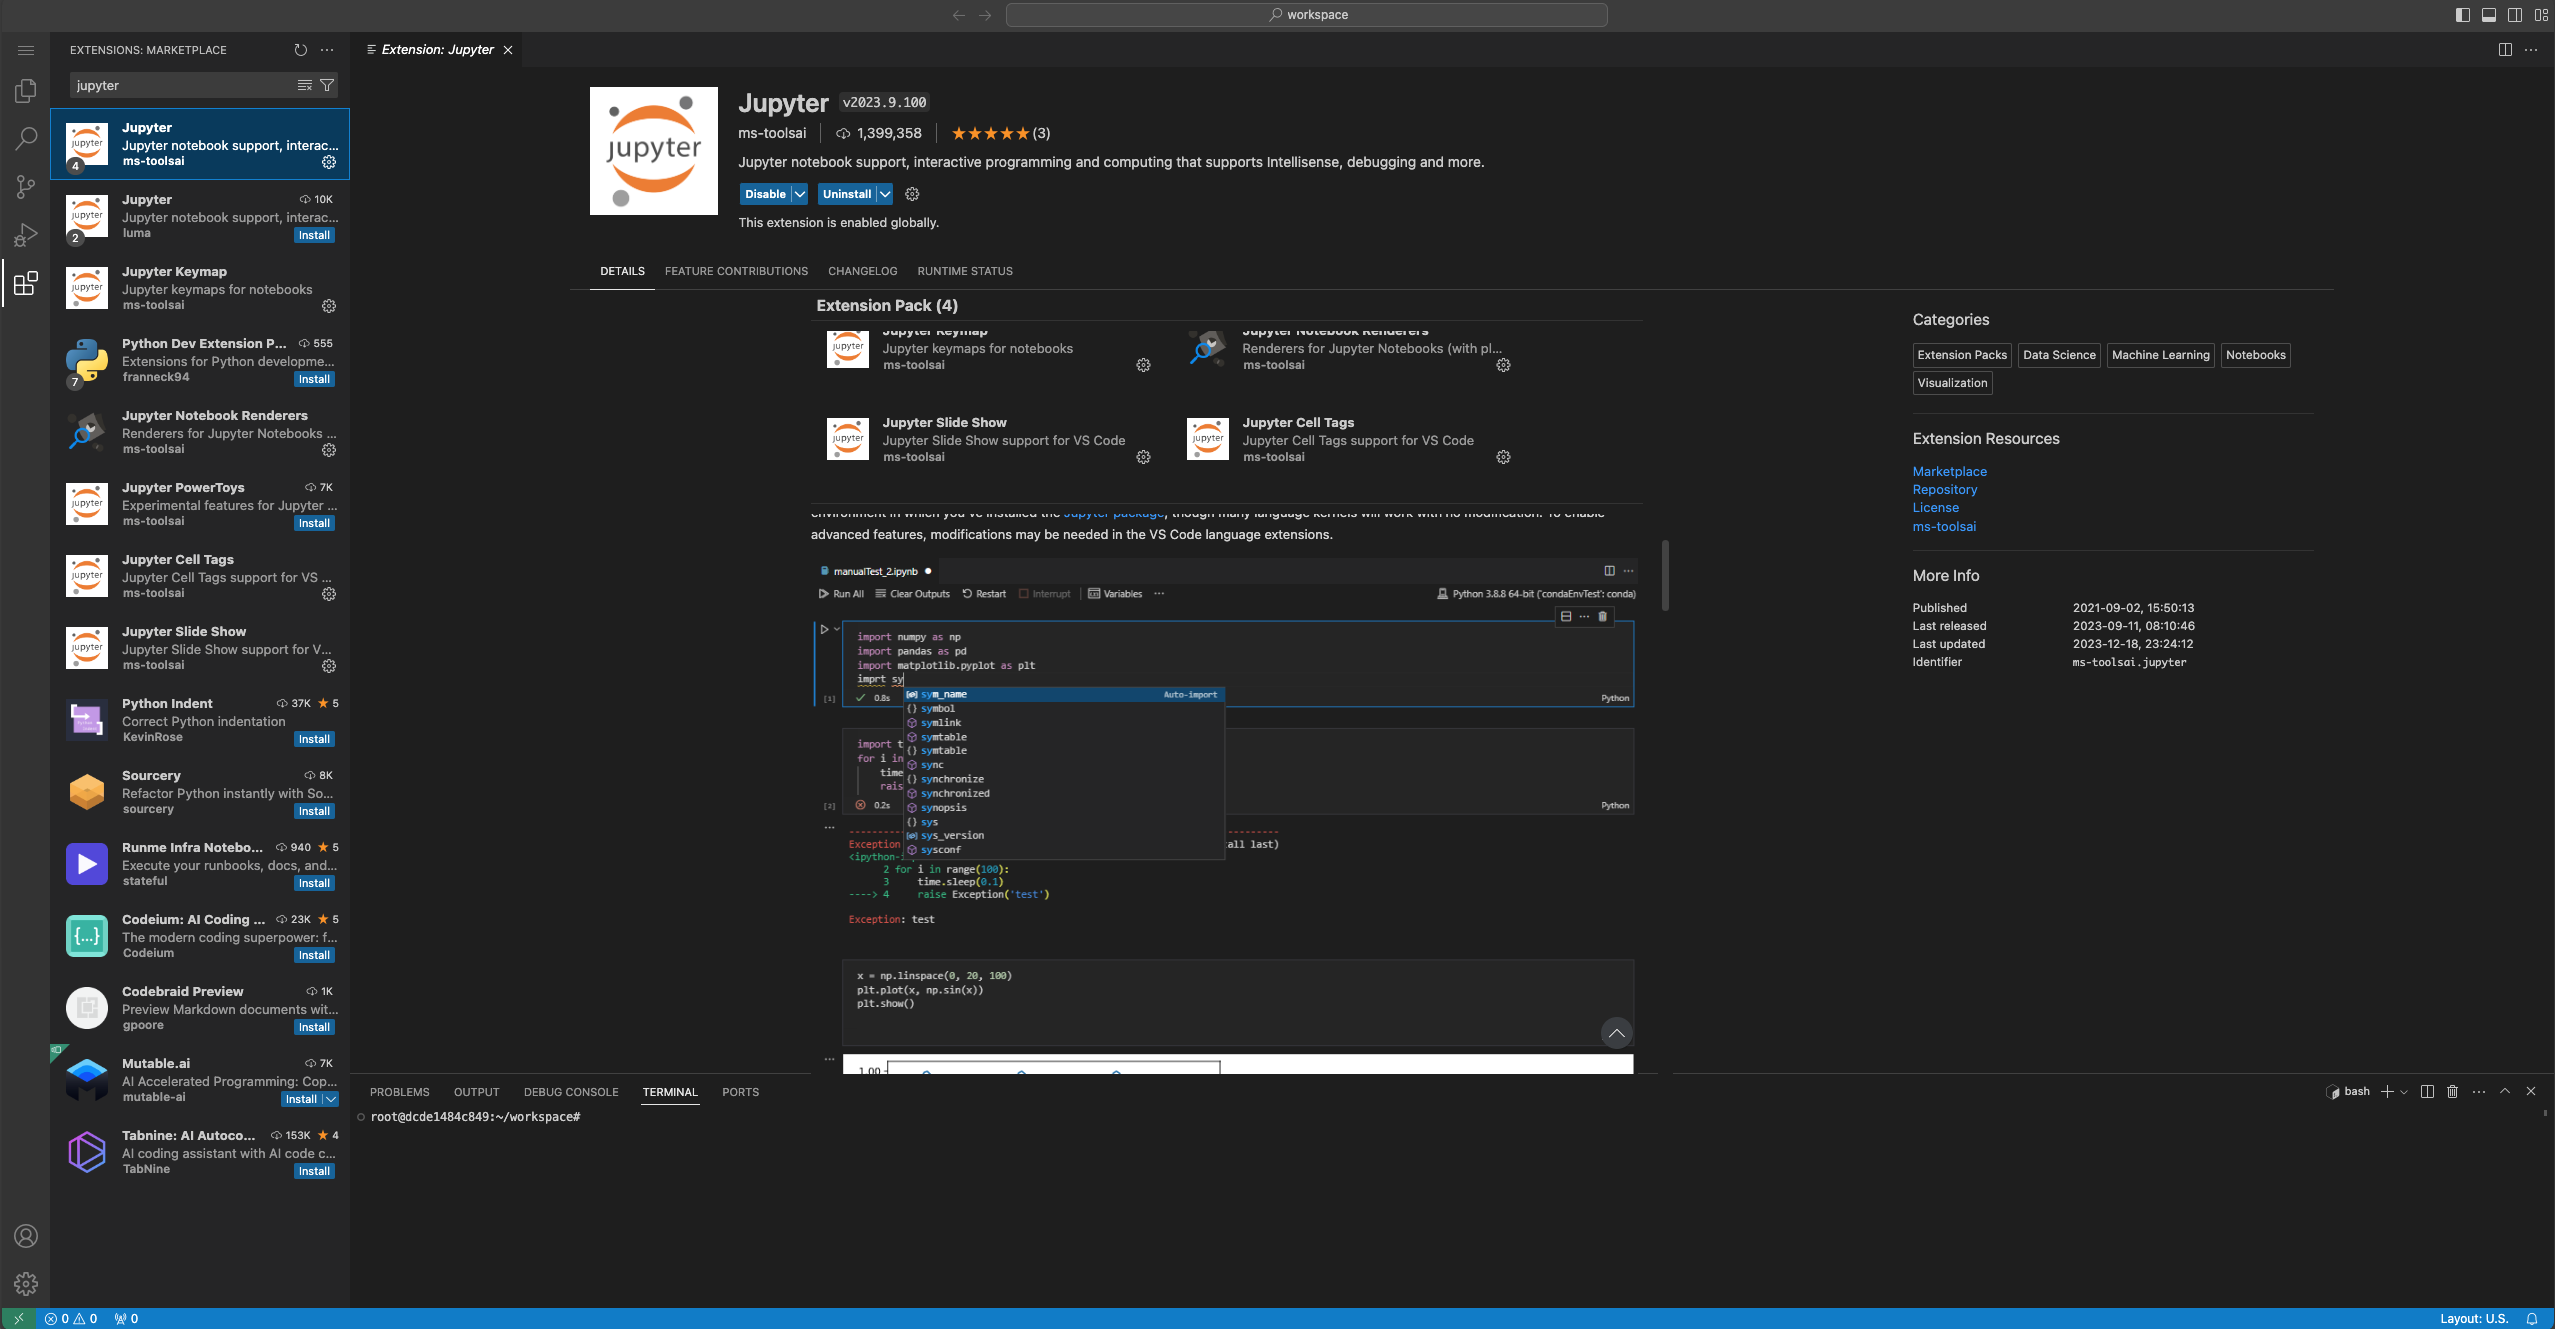Click the Repository link in Extension Resources
The width and height of the screenshot is (2555, 1329).
pos(1945,489)
